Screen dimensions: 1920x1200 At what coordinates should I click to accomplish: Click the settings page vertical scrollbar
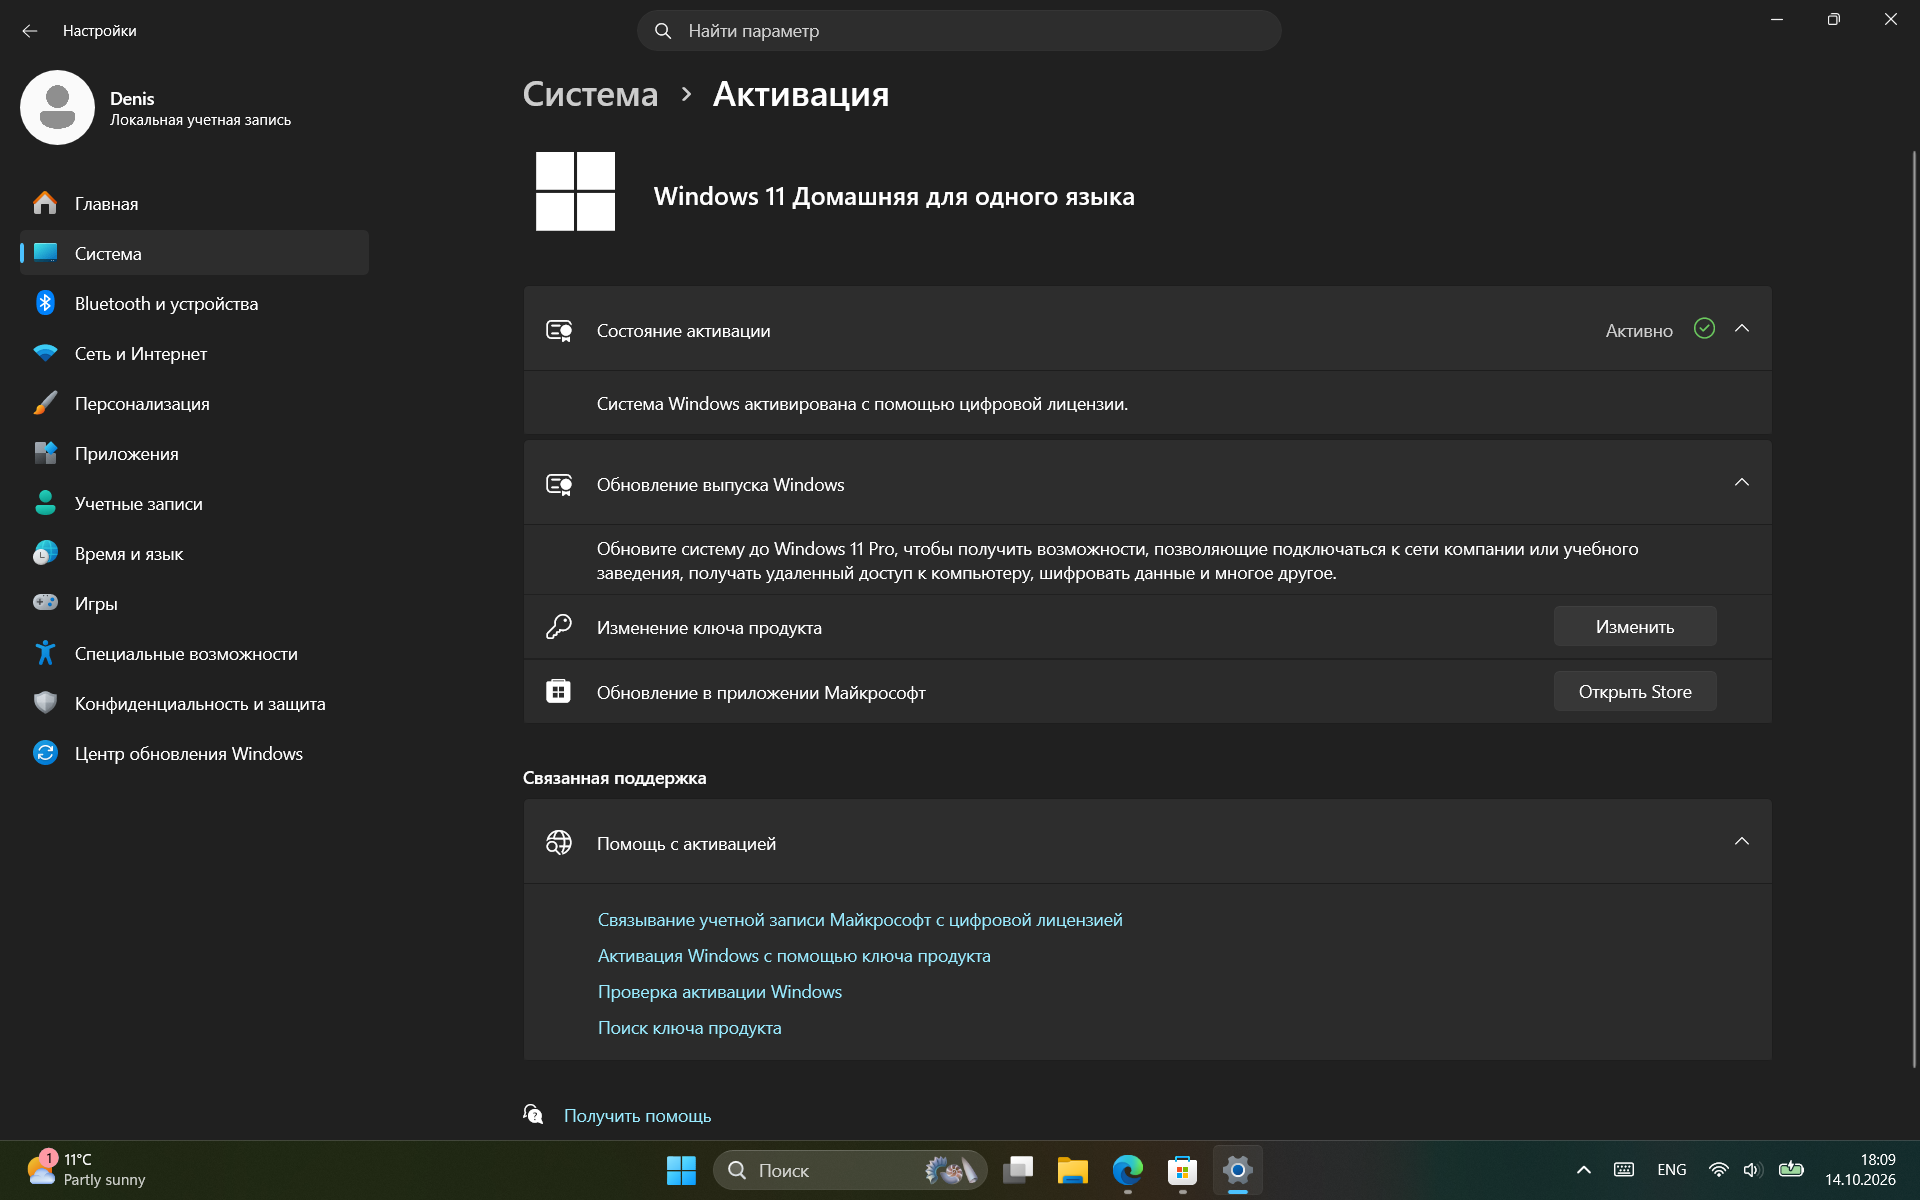coord(1914,610)
